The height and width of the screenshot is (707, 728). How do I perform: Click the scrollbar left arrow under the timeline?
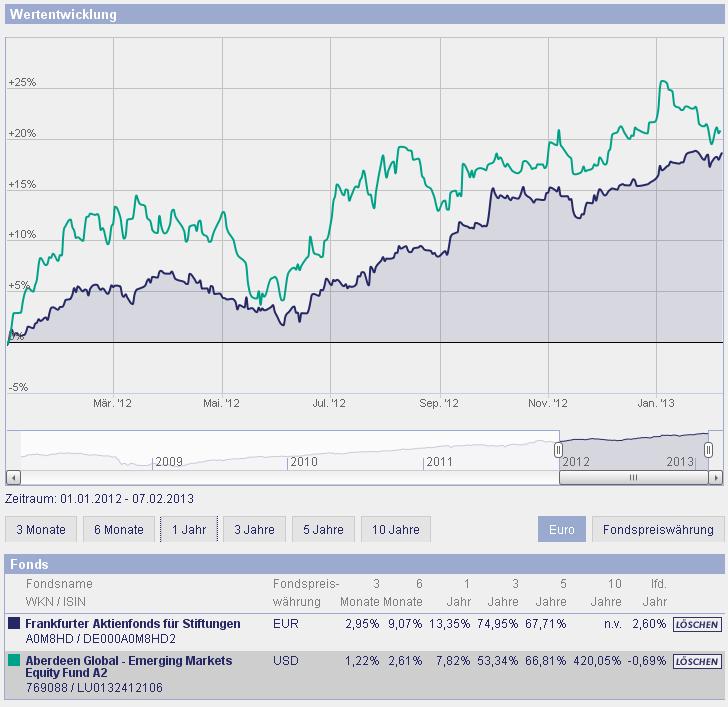tap(12, 478)
